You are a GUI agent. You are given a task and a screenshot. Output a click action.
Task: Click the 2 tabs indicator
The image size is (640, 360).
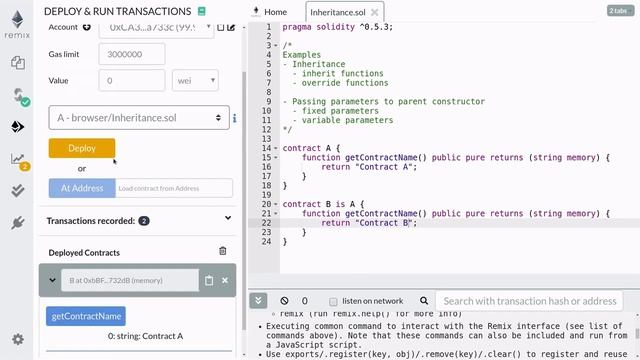click(620, 11)
